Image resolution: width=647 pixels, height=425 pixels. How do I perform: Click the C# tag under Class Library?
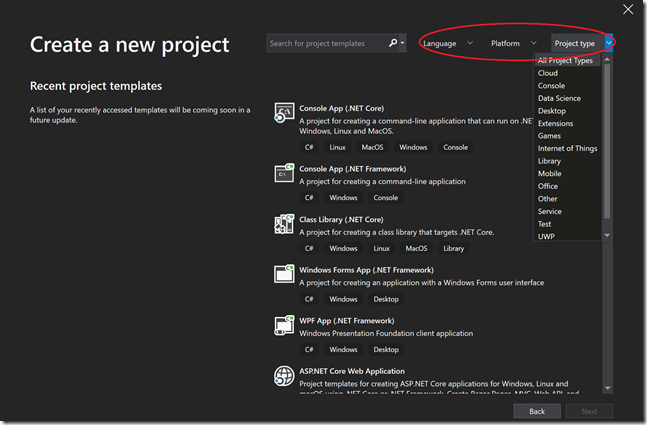pos(309,248)
